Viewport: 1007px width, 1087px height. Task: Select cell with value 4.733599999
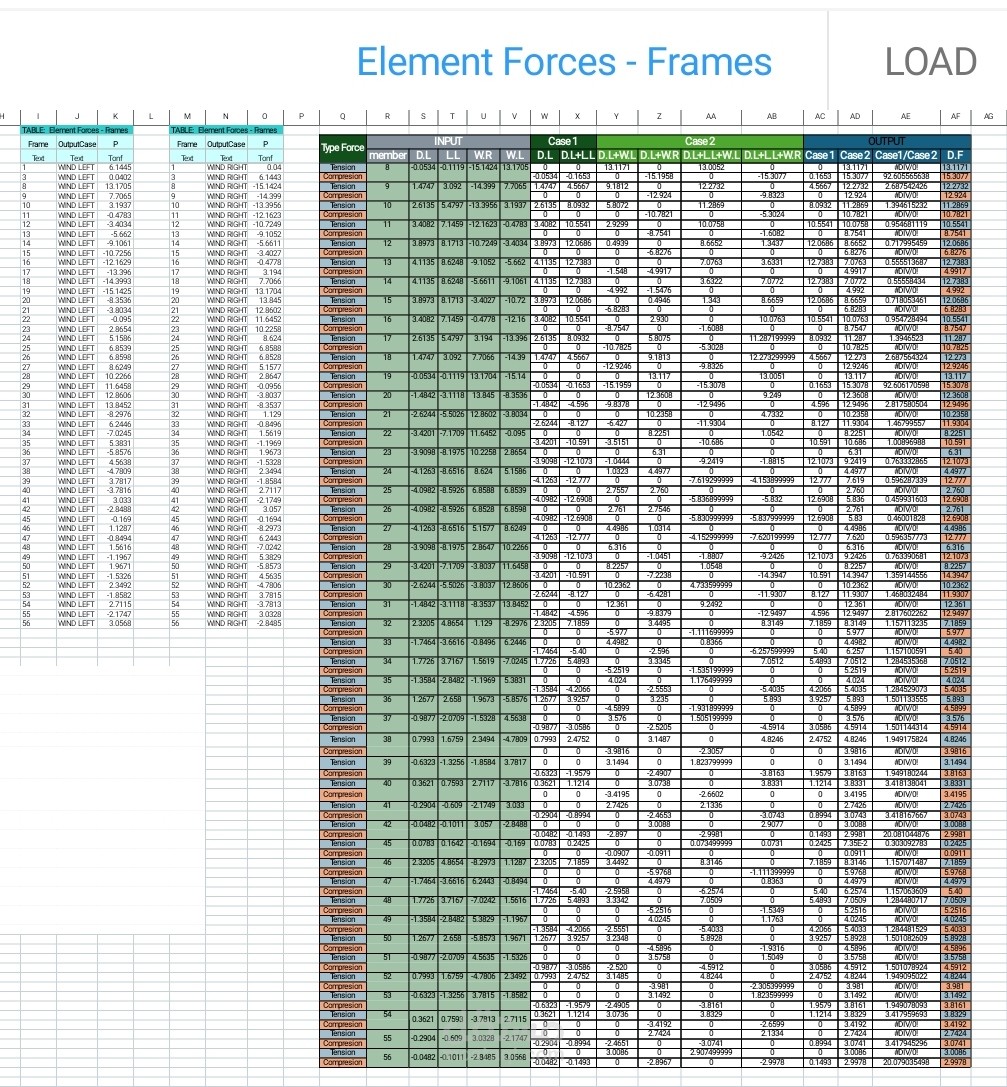pos(711,585)
